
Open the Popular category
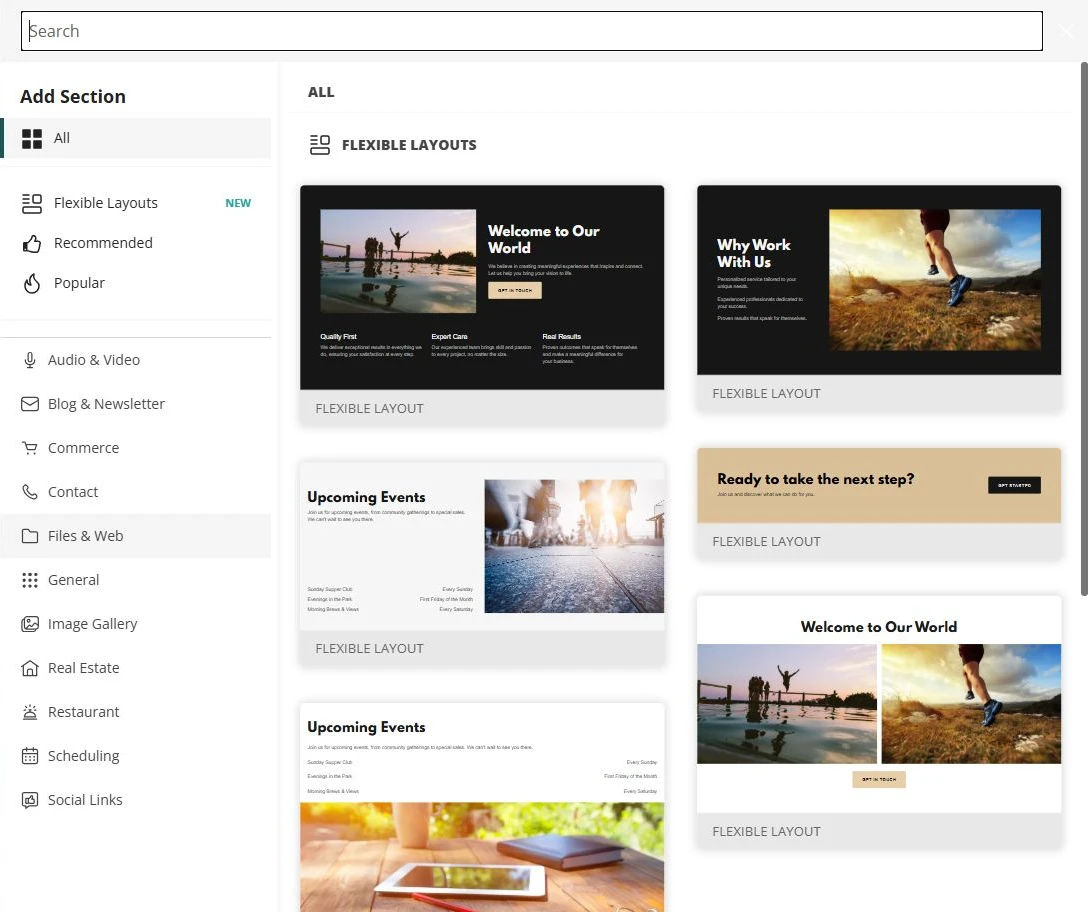(x=136, y=283)
